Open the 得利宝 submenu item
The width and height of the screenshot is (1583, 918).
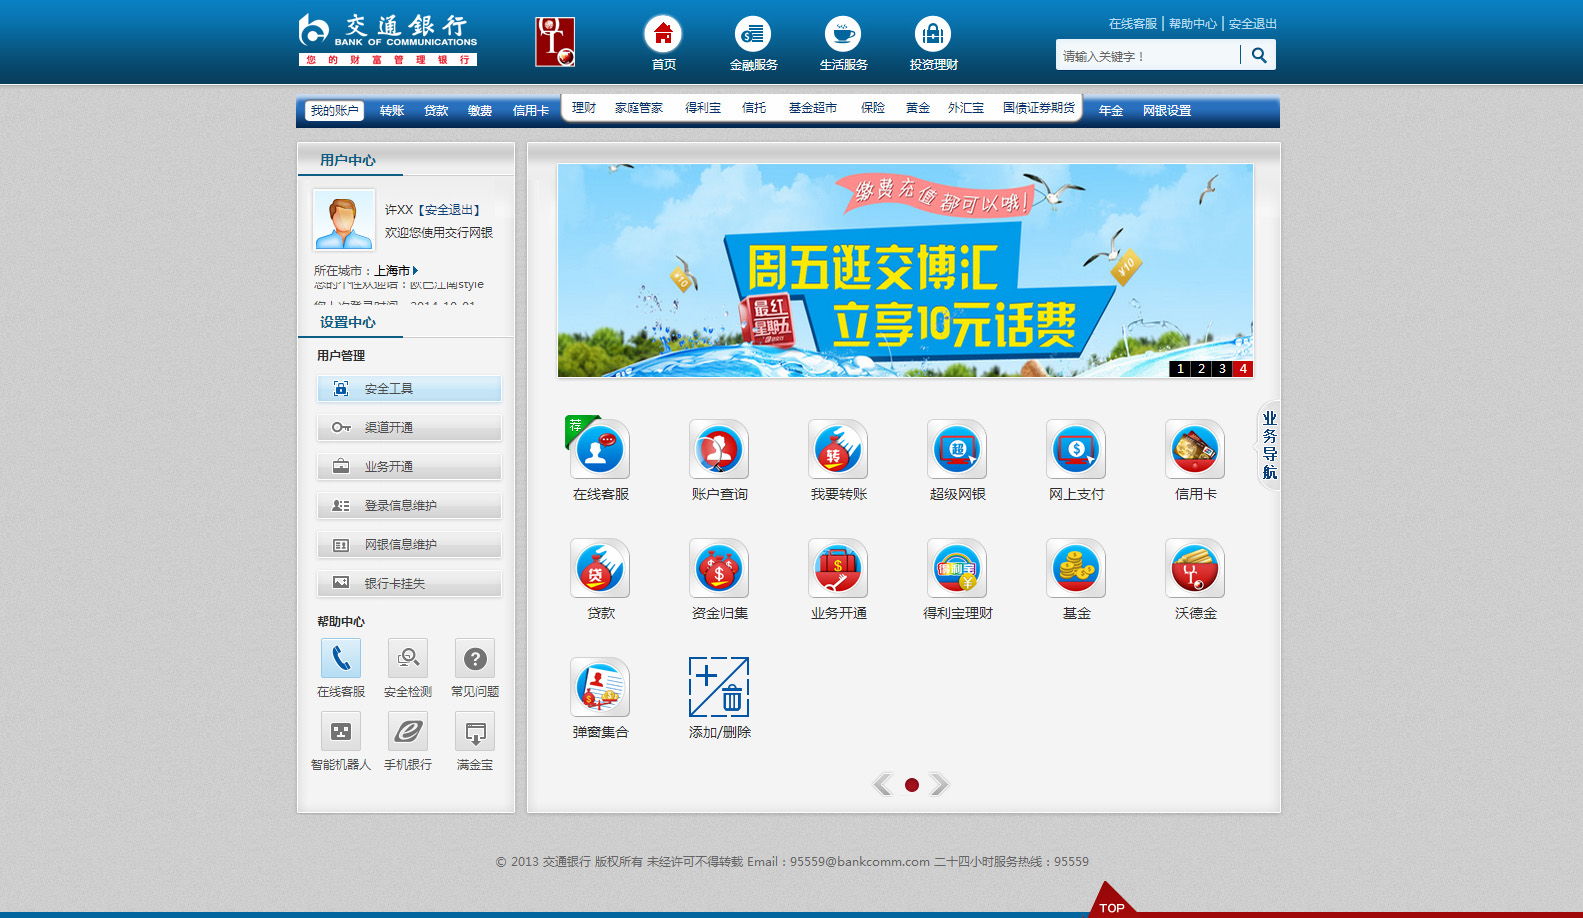[x=703, y=108]
